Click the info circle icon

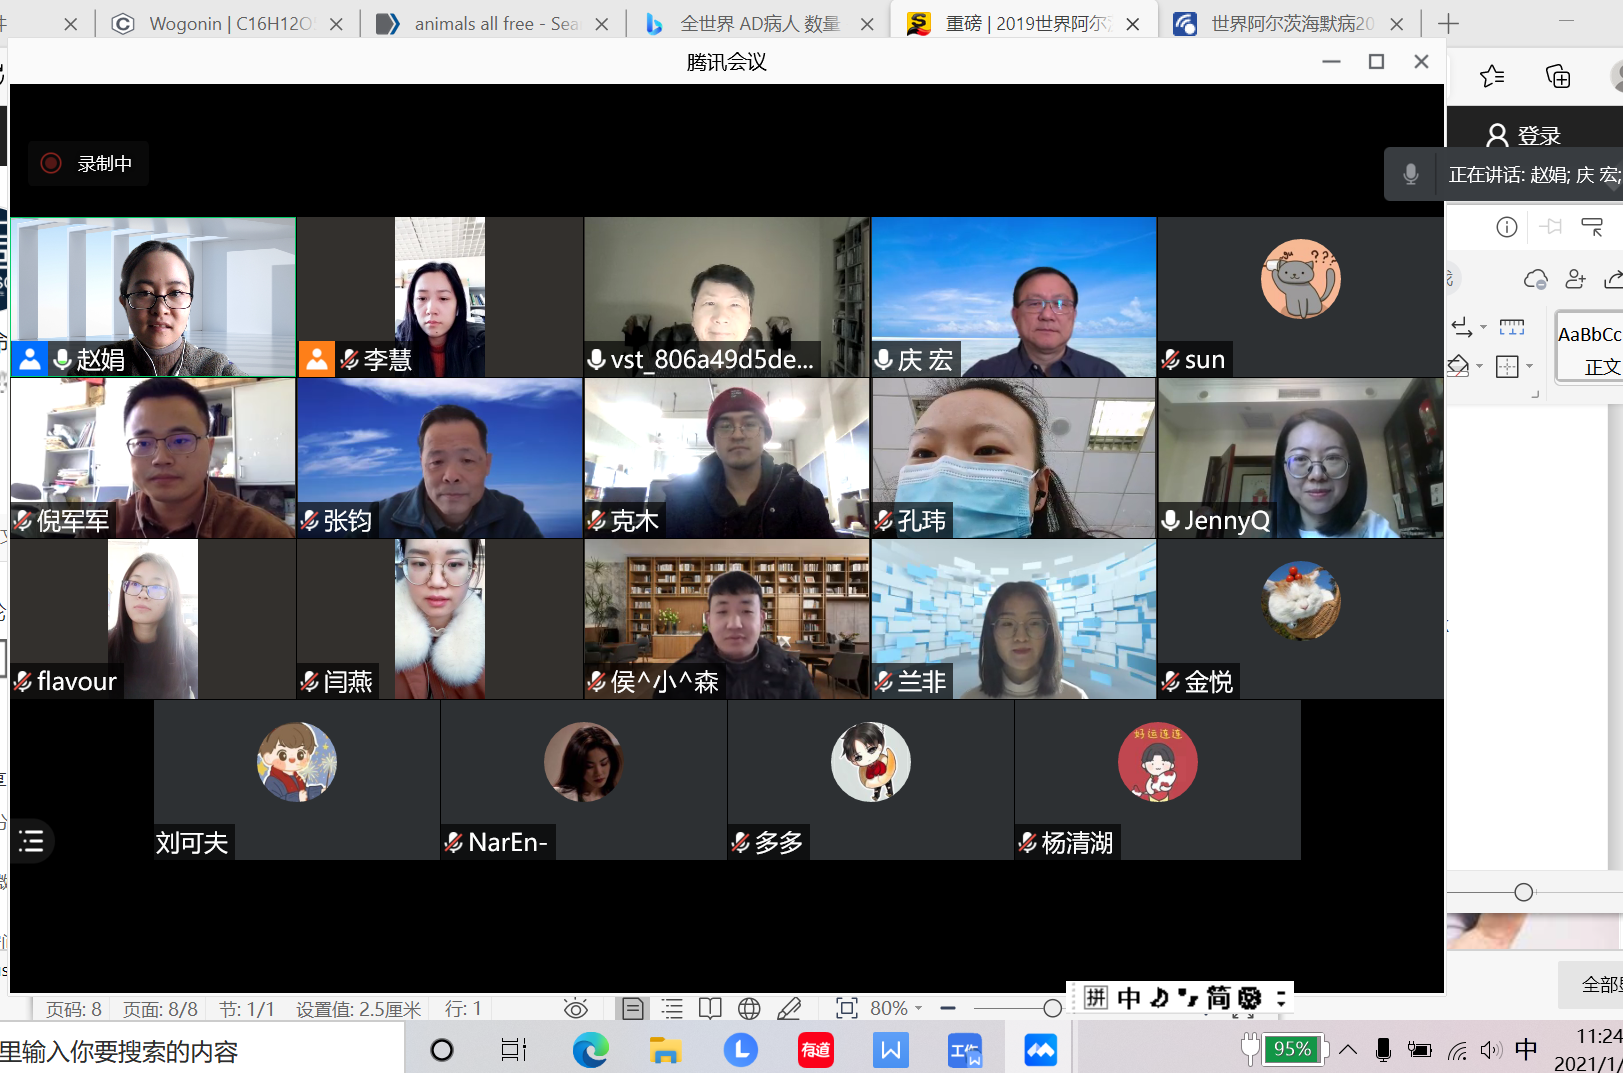(1506, 227)
